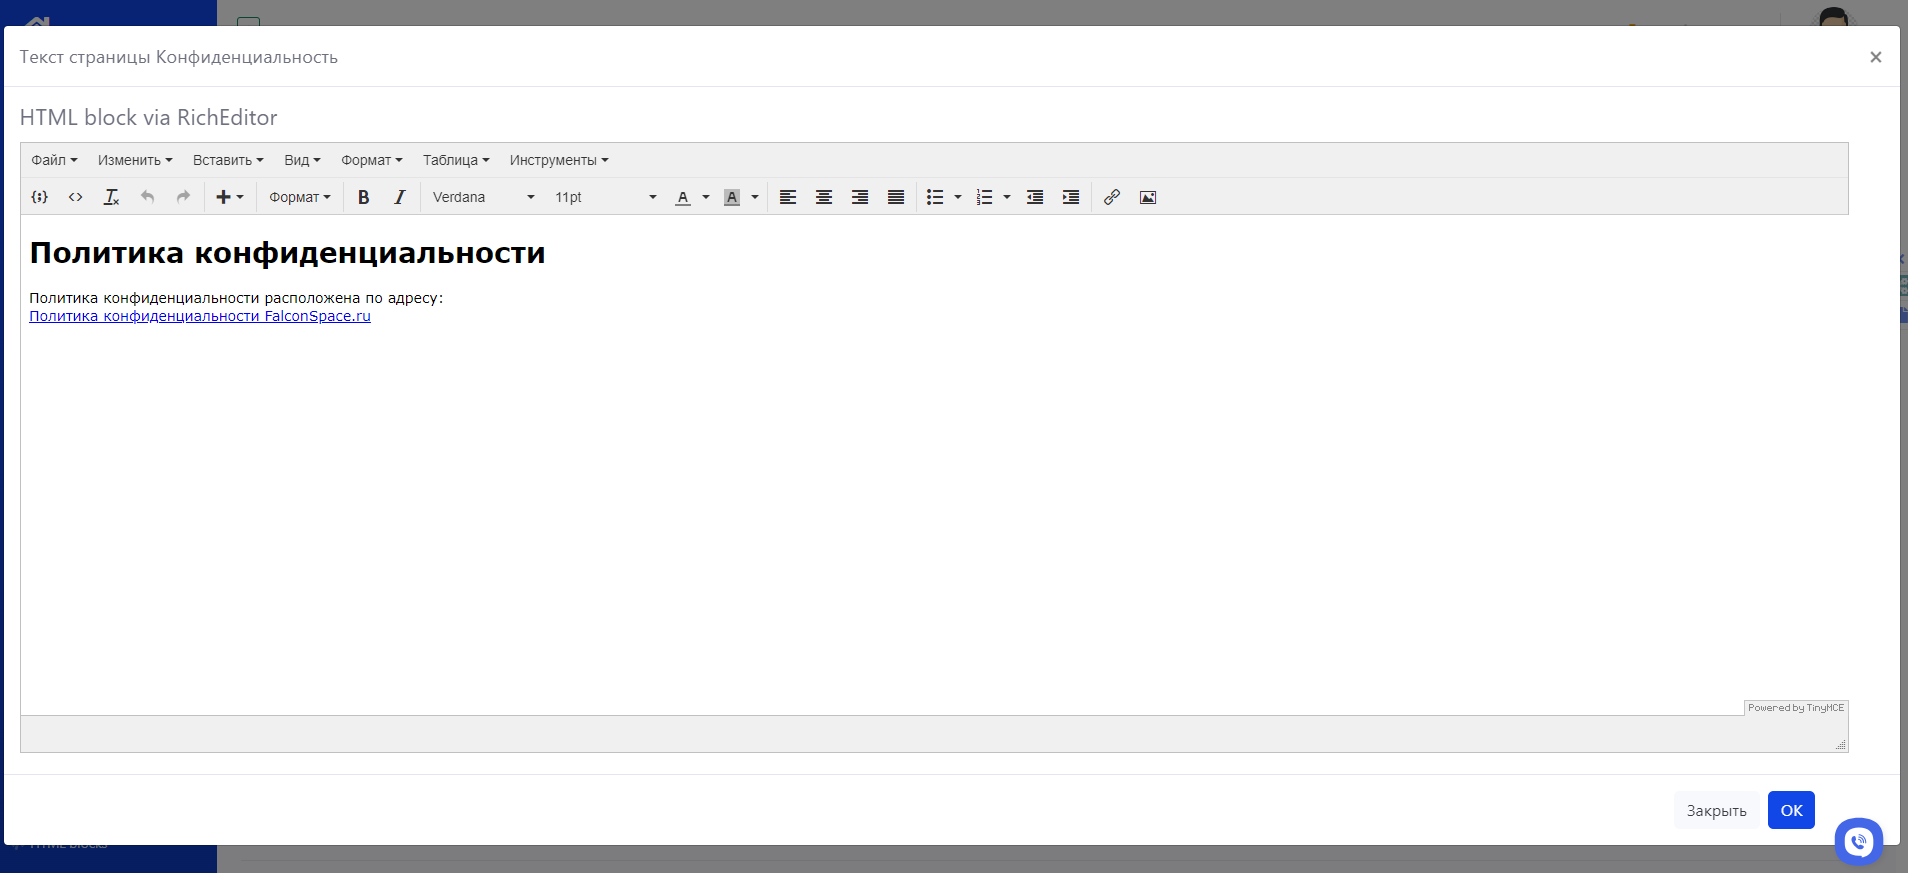Apply center alignment to text

point(823,197)
